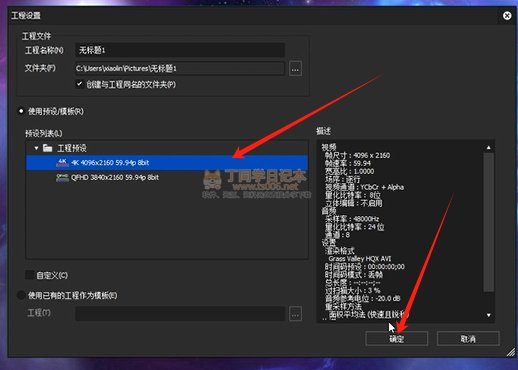Select the QFHD 3840x2160 59.94p 8bit preset
The width and height of the screenshot is (518, 370).
167,177
